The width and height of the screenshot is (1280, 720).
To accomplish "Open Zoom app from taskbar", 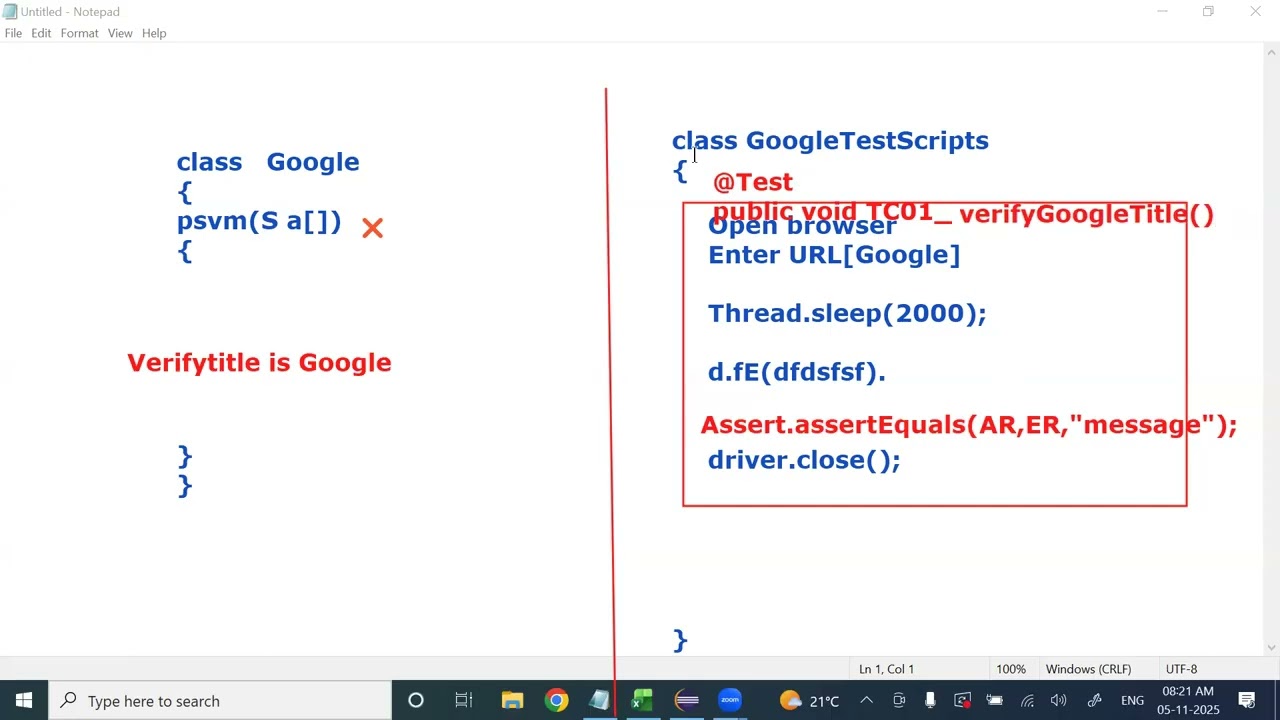I will click(x=730, y=701).
